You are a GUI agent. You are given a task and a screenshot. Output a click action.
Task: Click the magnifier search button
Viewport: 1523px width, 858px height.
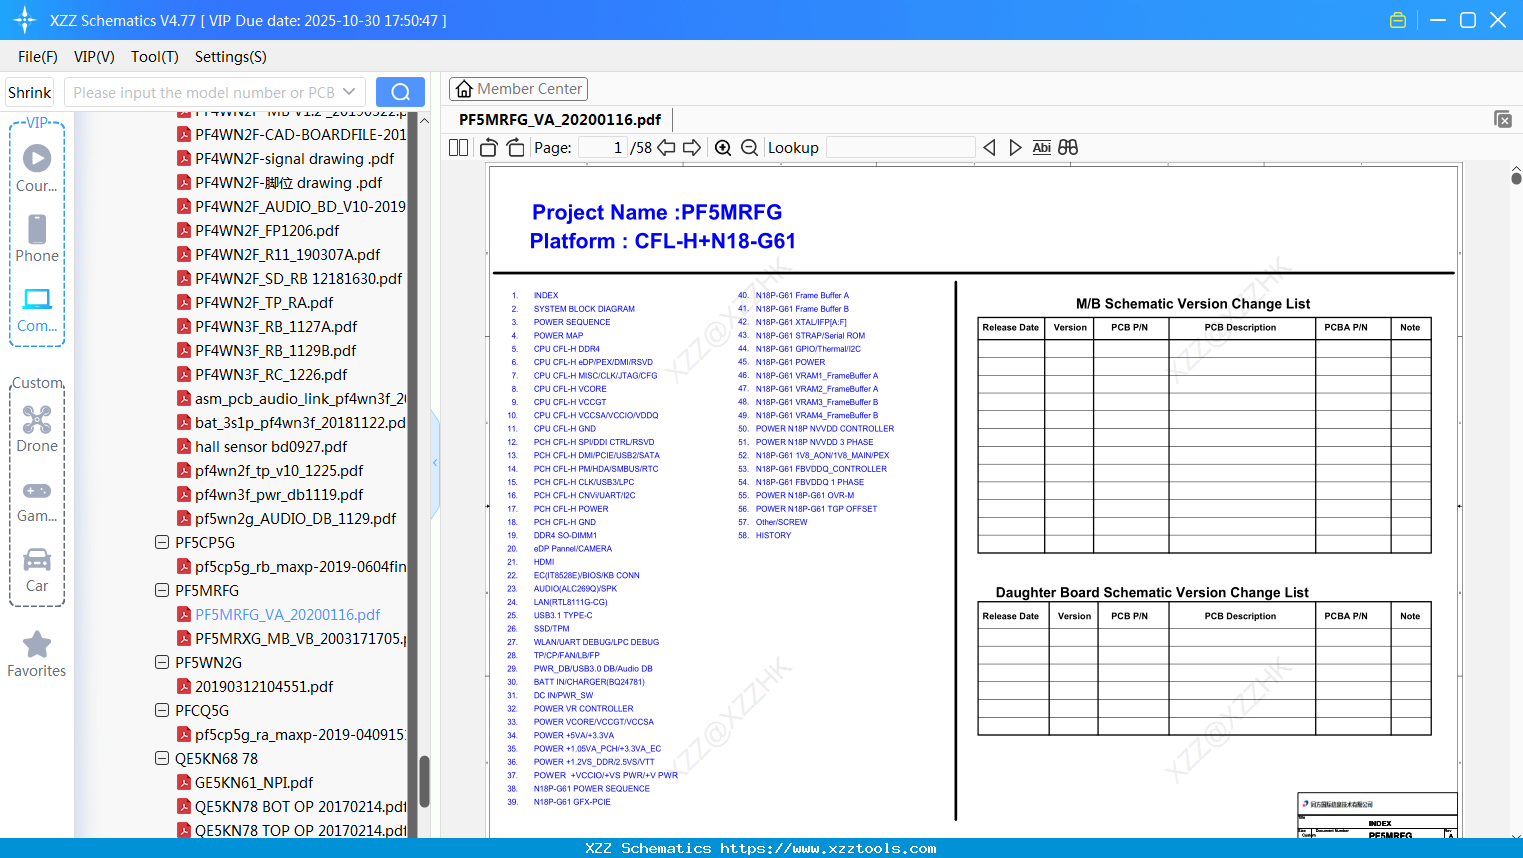(x=400, y=92)
